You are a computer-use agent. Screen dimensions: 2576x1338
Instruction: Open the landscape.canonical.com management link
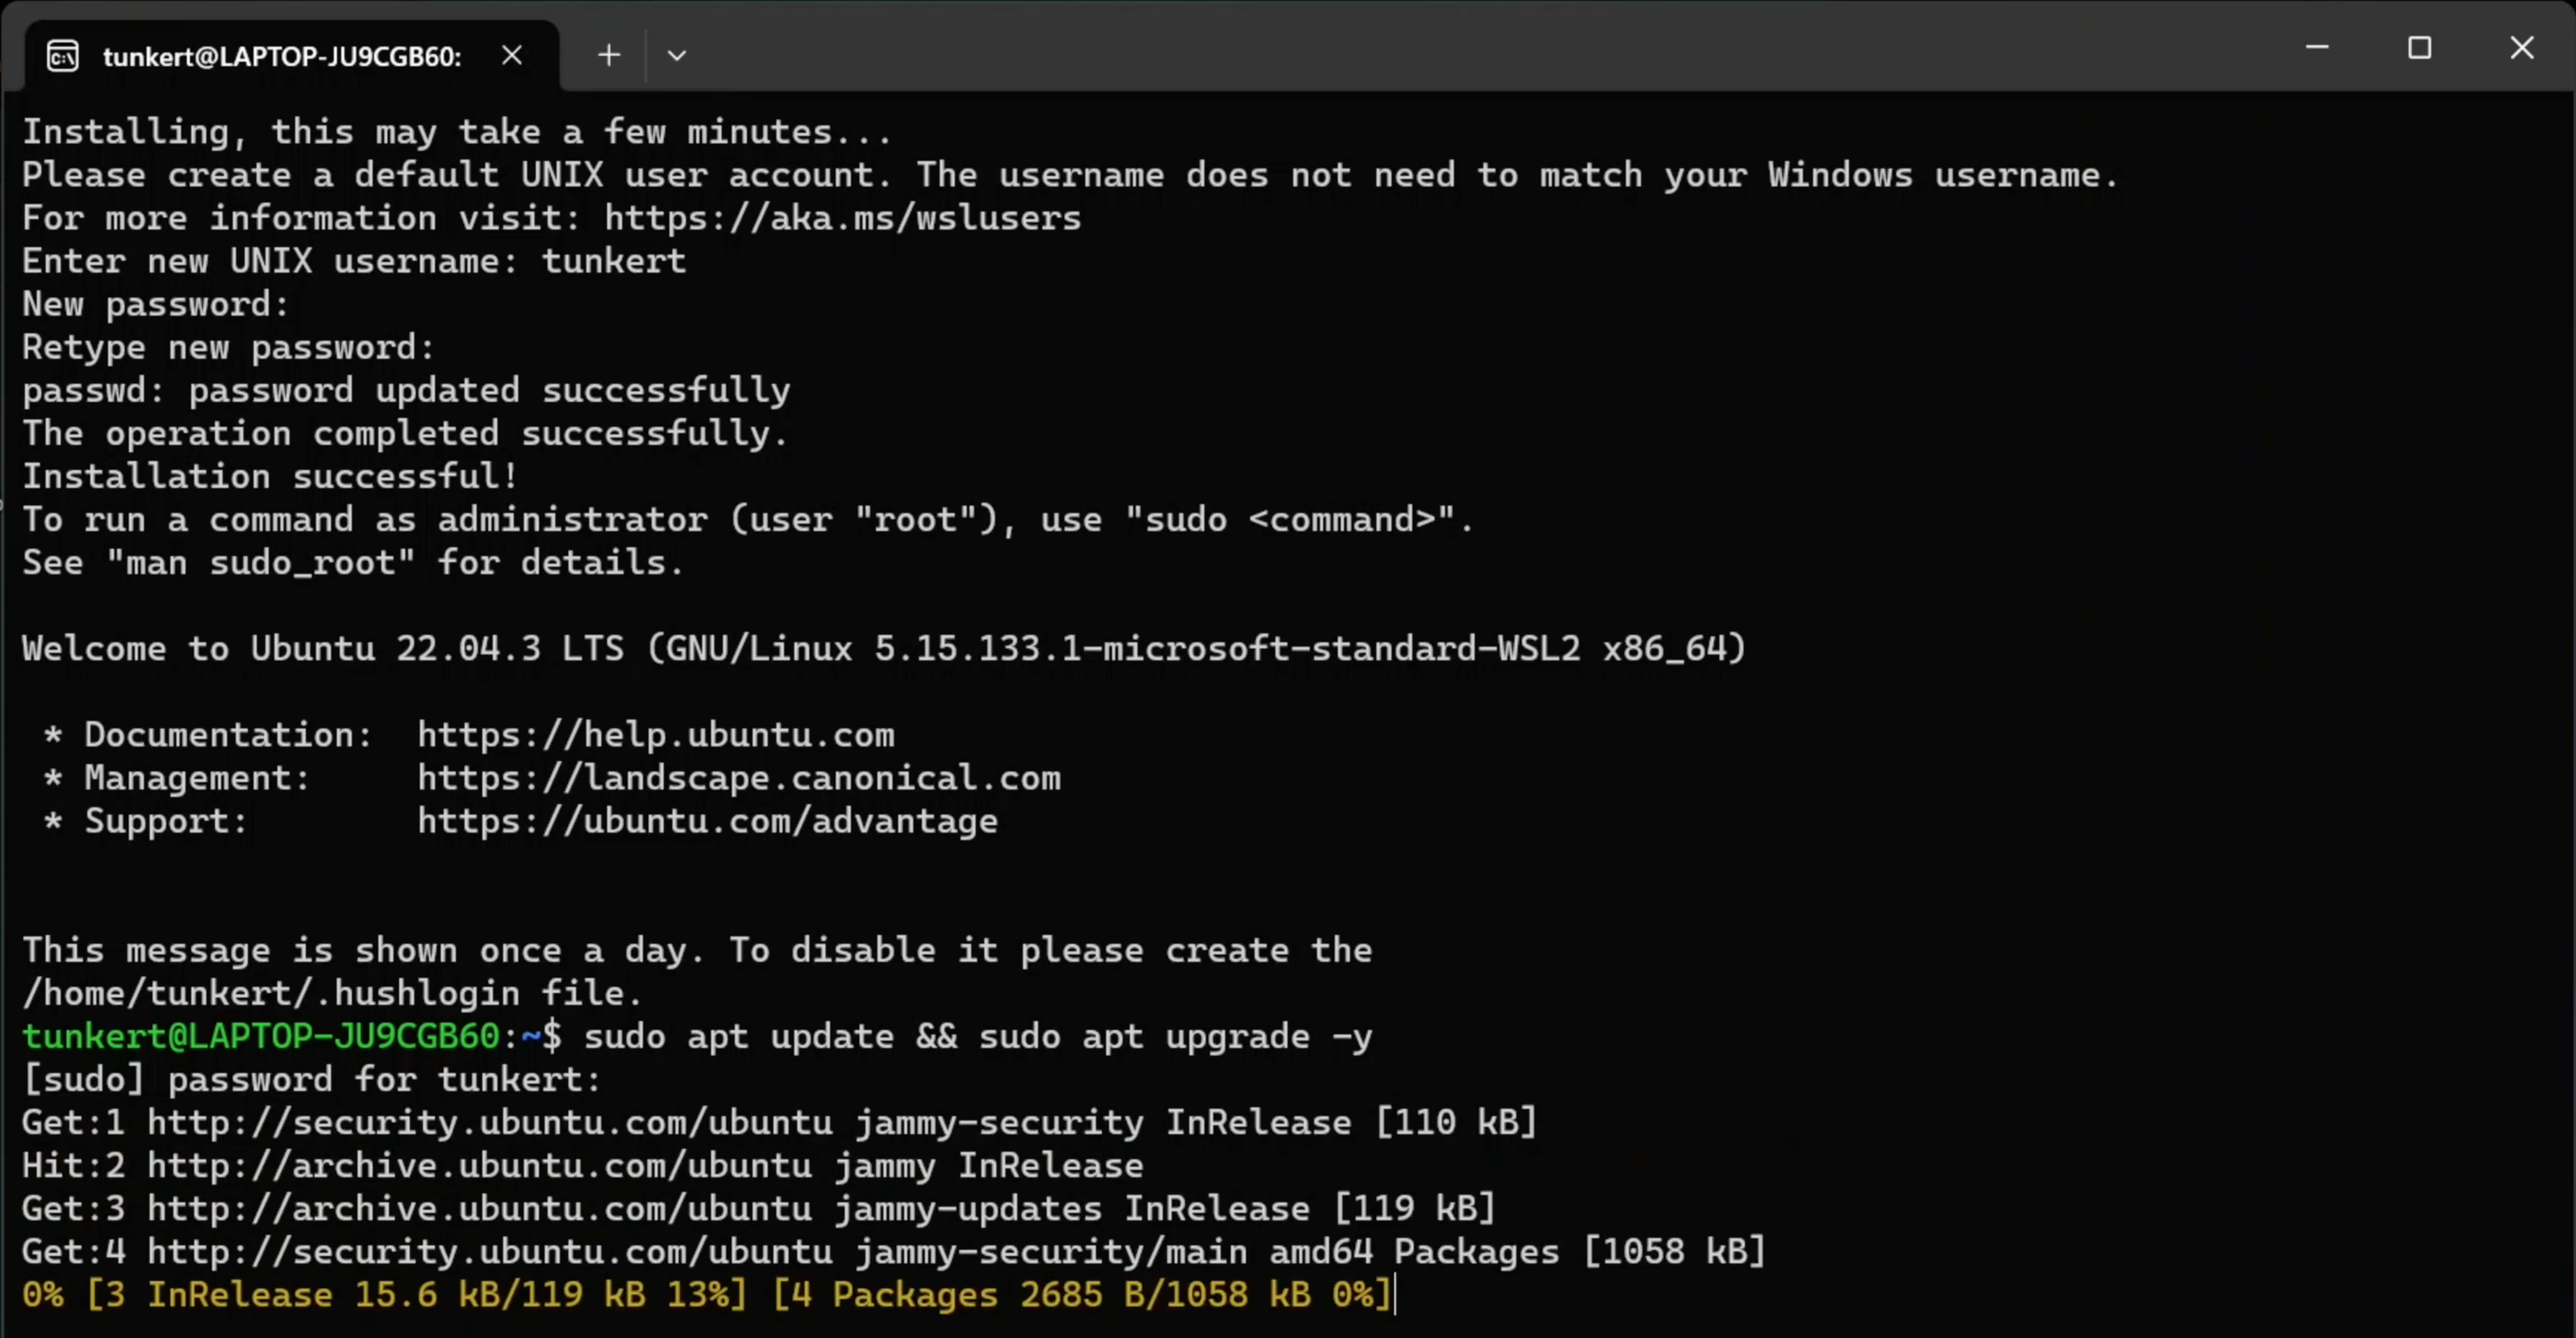(x=738, y=778)
